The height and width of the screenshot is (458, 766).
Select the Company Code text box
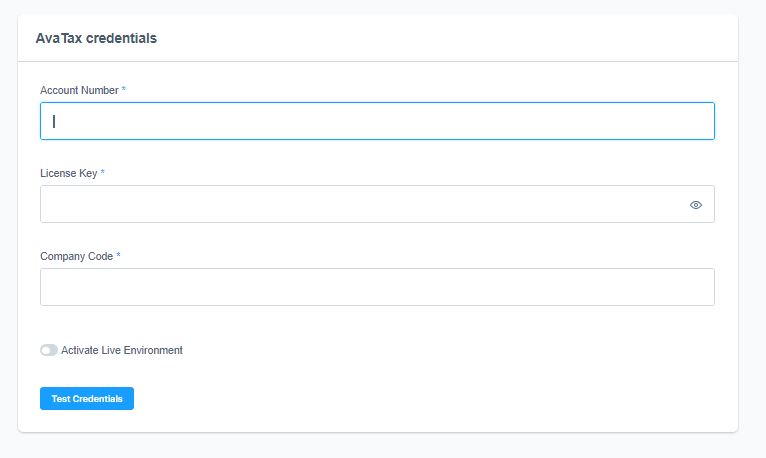[377, 287]
